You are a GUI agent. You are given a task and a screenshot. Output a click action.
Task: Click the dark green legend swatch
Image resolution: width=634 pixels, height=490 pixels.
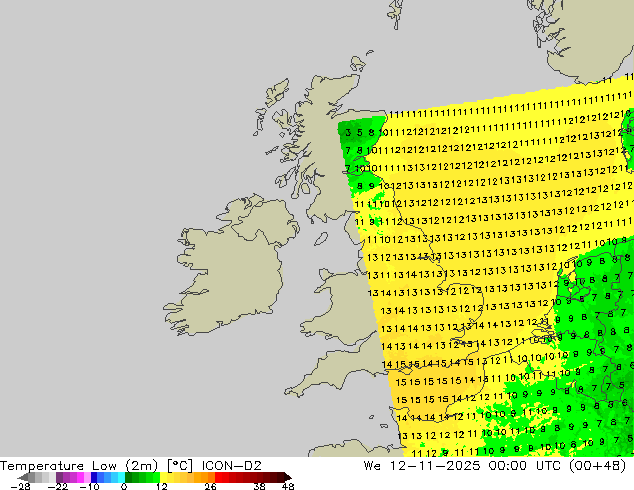tap(129, 477)
